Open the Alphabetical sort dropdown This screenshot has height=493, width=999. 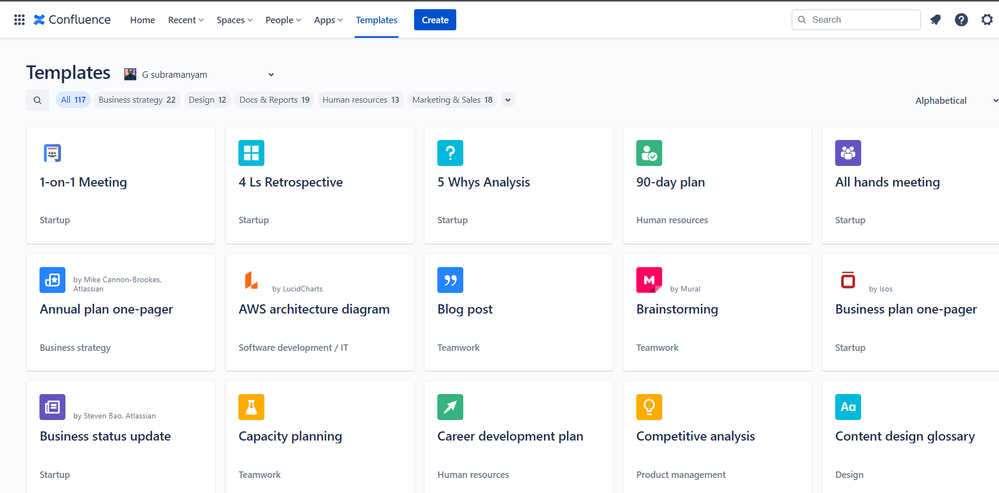pos(956,101)
